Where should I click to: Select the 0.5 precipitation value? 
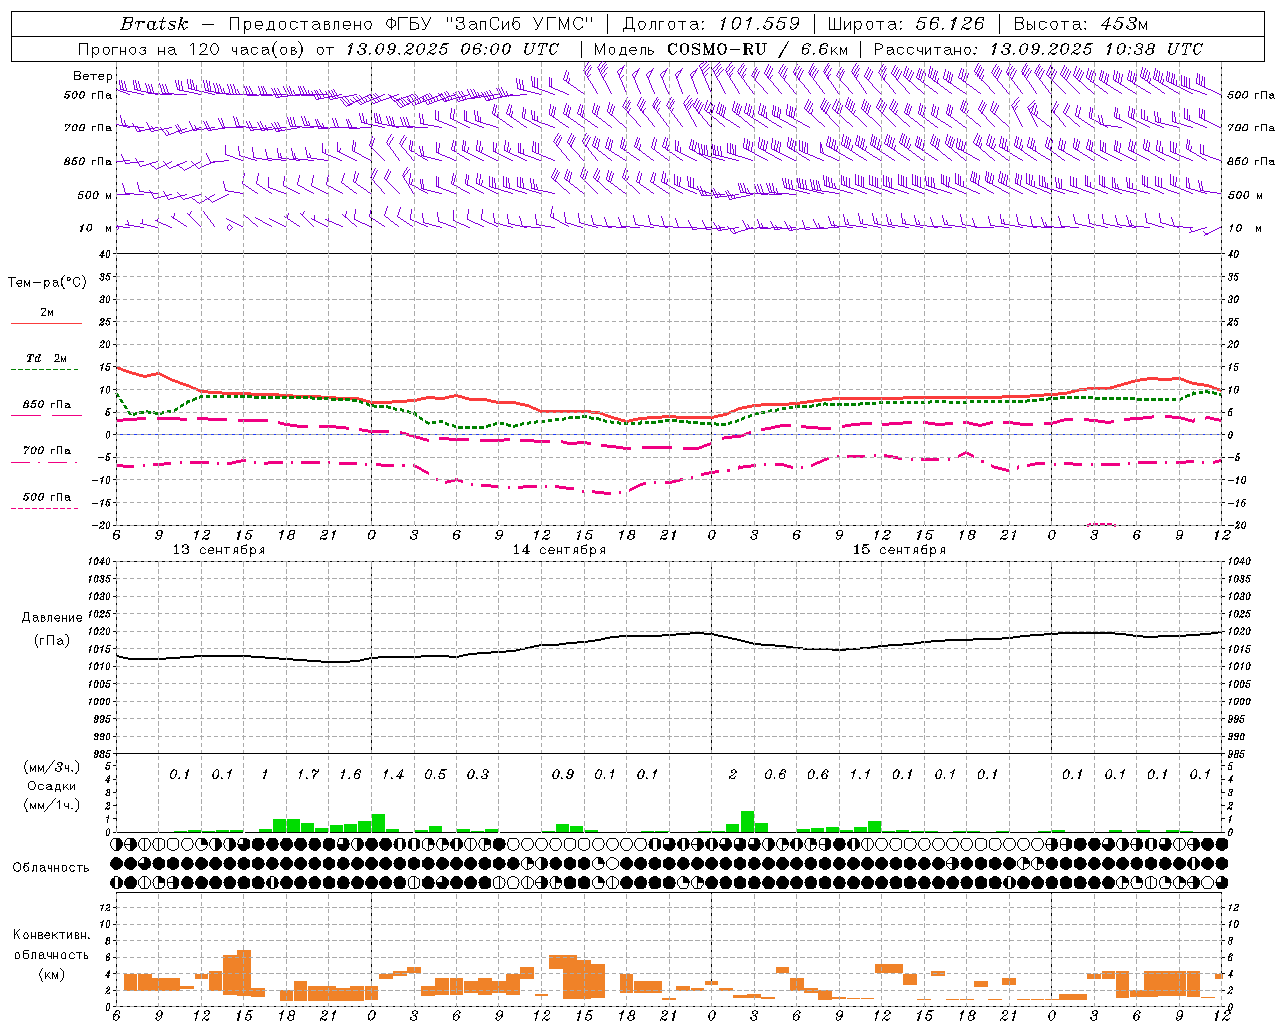click(x=435, y=775)
